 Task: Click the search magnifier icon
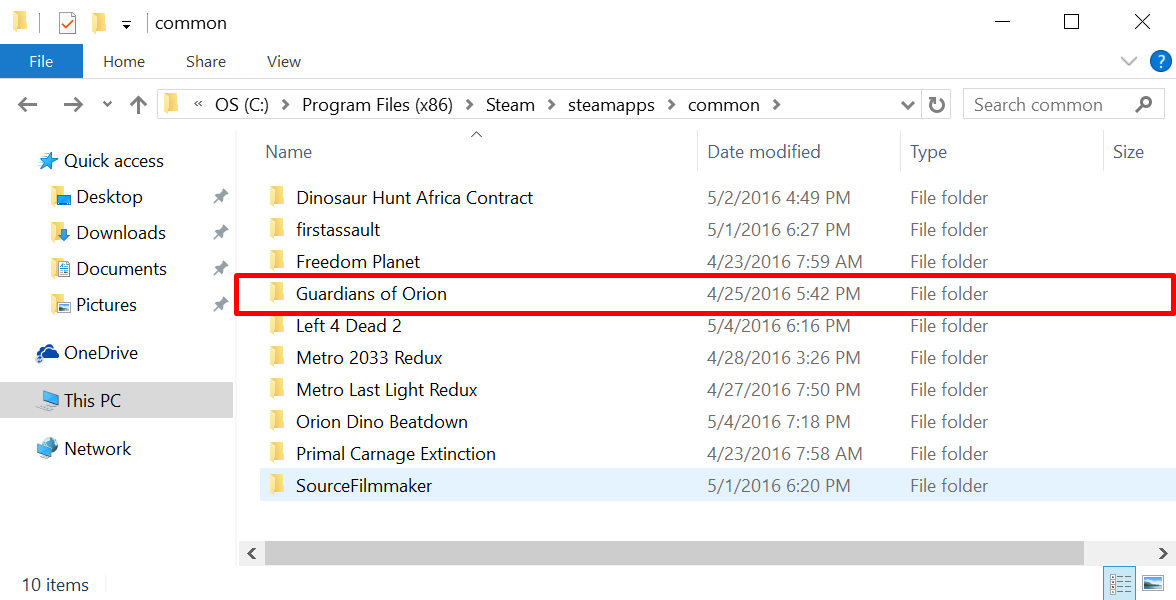point(1144,105)
